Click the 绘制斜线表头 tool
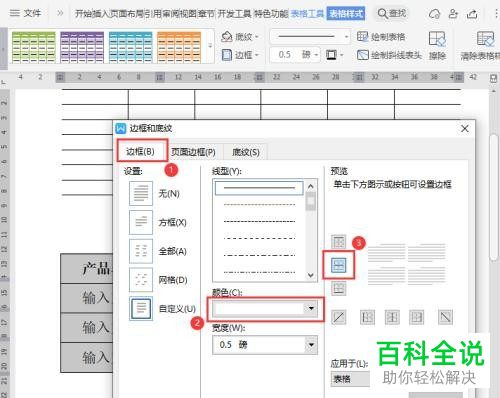Viewport: 500px width, 398px height. tap(389, 55)
